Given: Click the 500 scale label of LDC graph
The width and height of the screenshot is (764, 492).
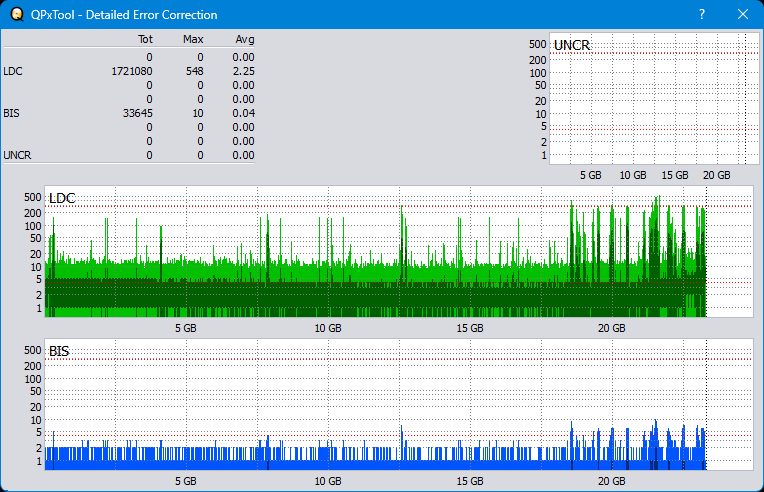Looking at the screenshot, I should click(33, 197).
